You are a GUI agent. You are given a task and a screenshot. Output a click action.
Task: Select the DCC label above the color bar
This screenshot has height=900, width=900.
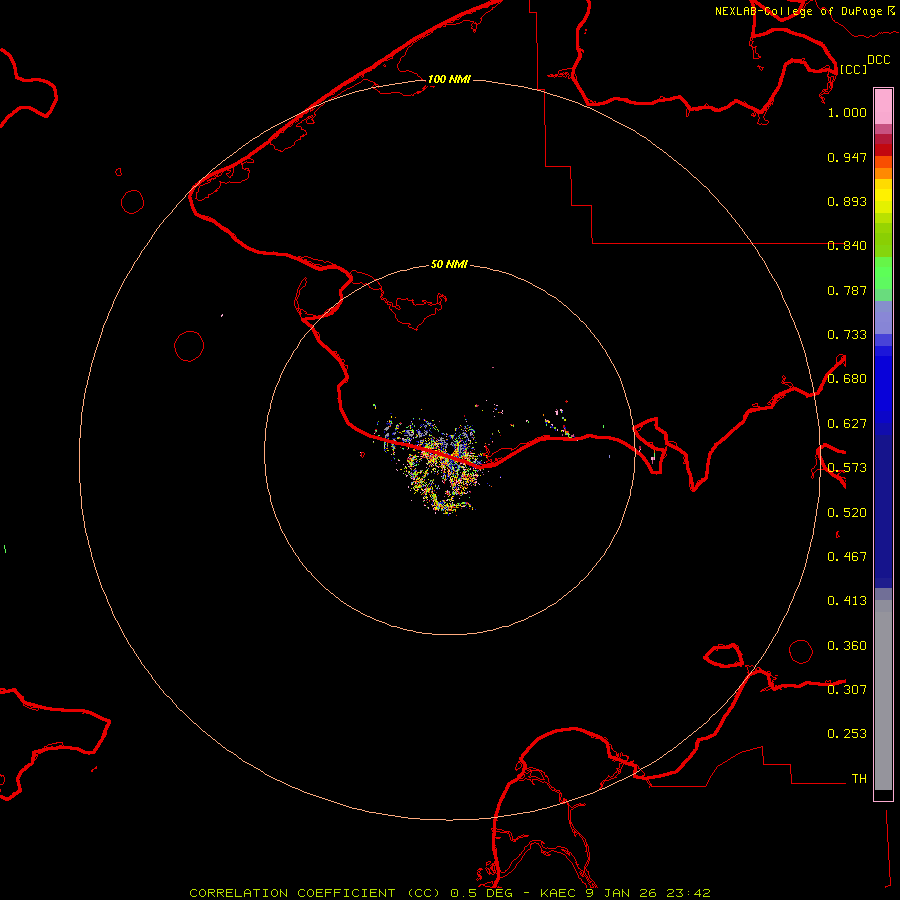(x=878, y=60)
